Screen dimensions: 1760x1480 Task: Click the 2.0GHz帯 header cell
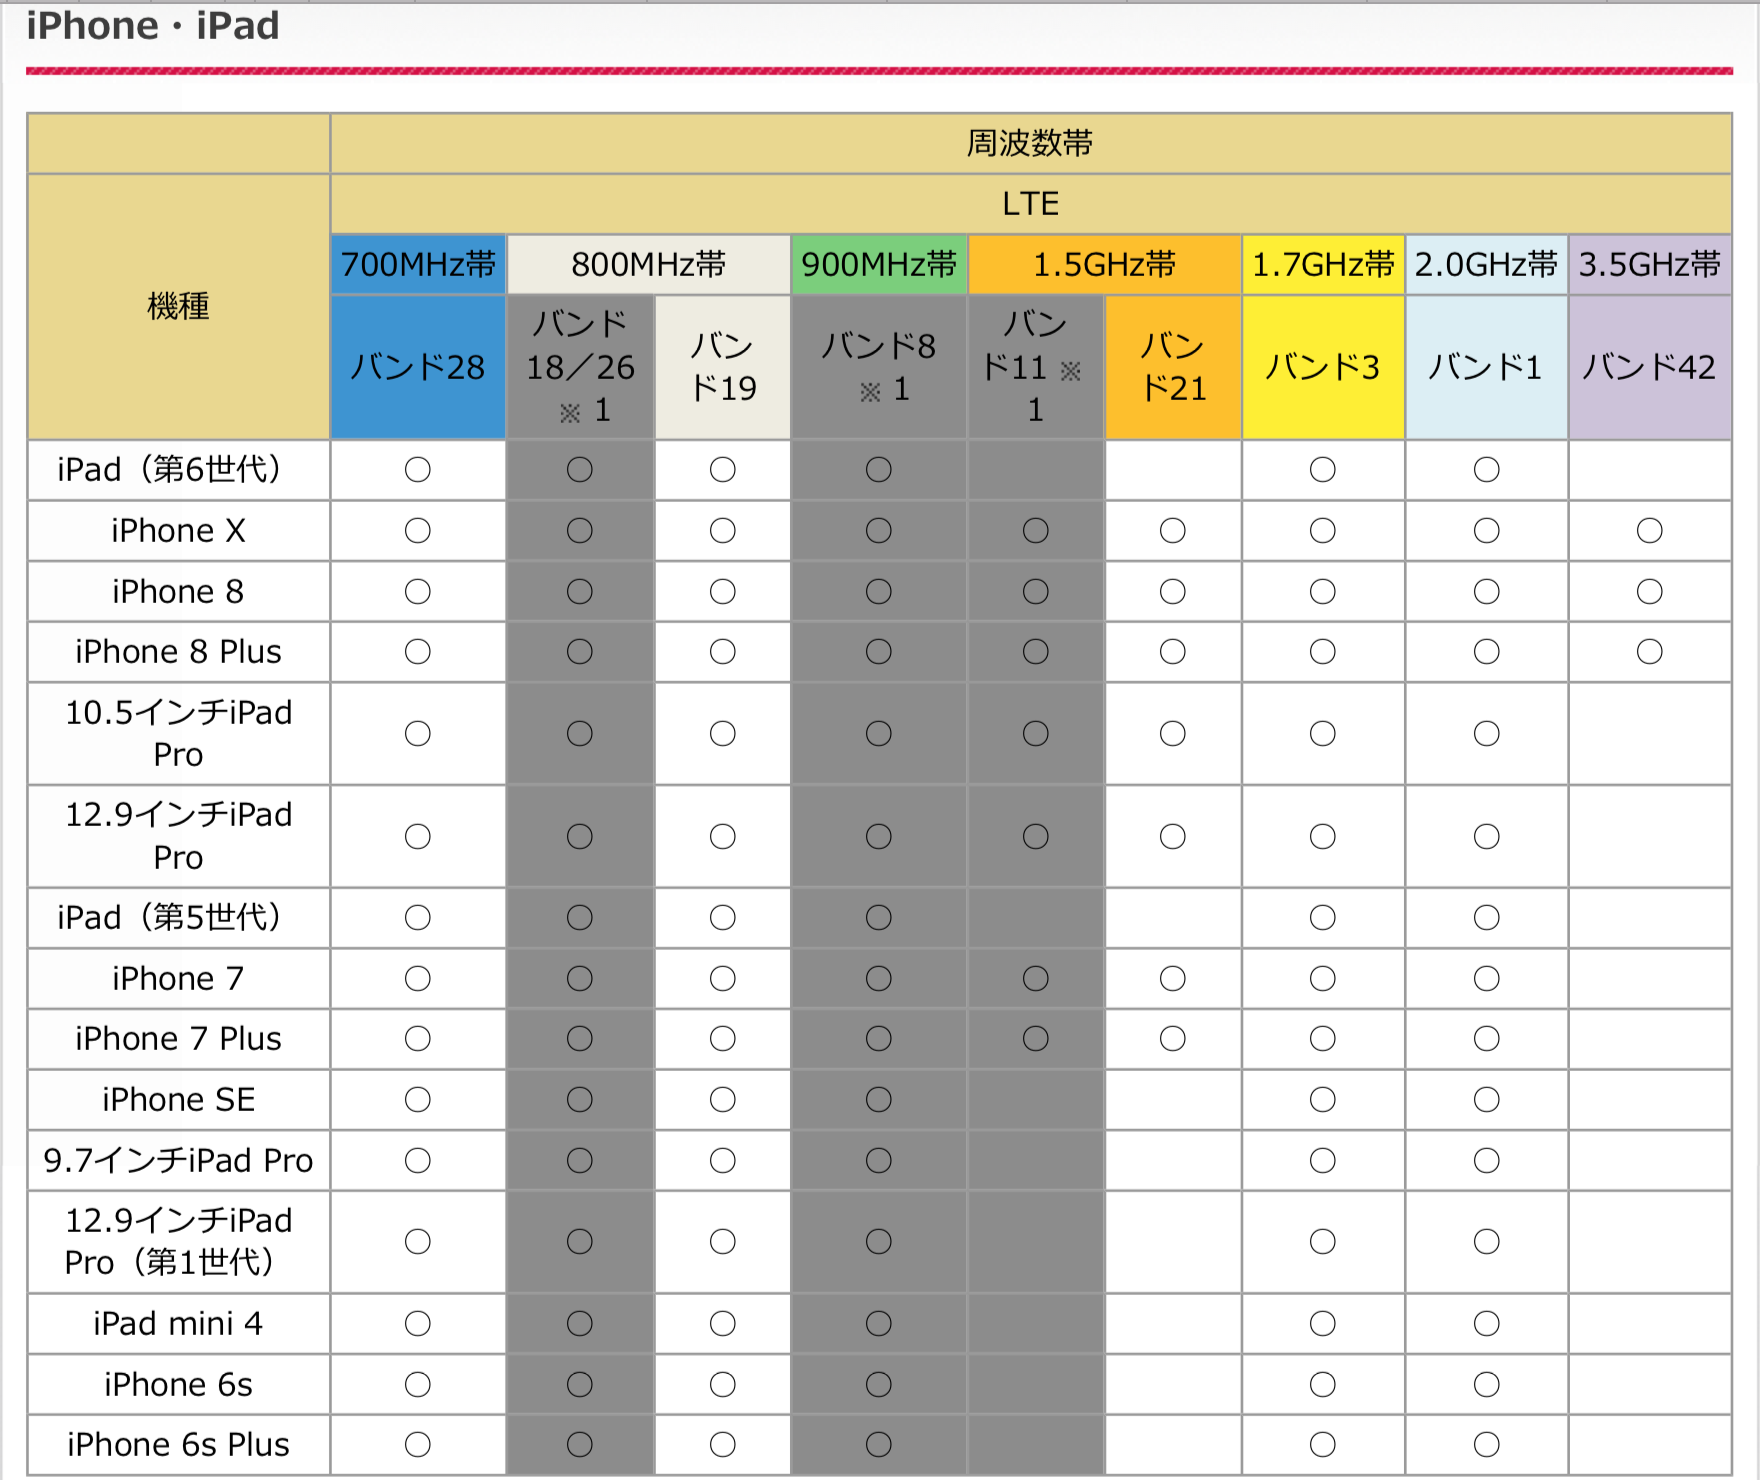pyautogui.click(x=1486, y=265)
